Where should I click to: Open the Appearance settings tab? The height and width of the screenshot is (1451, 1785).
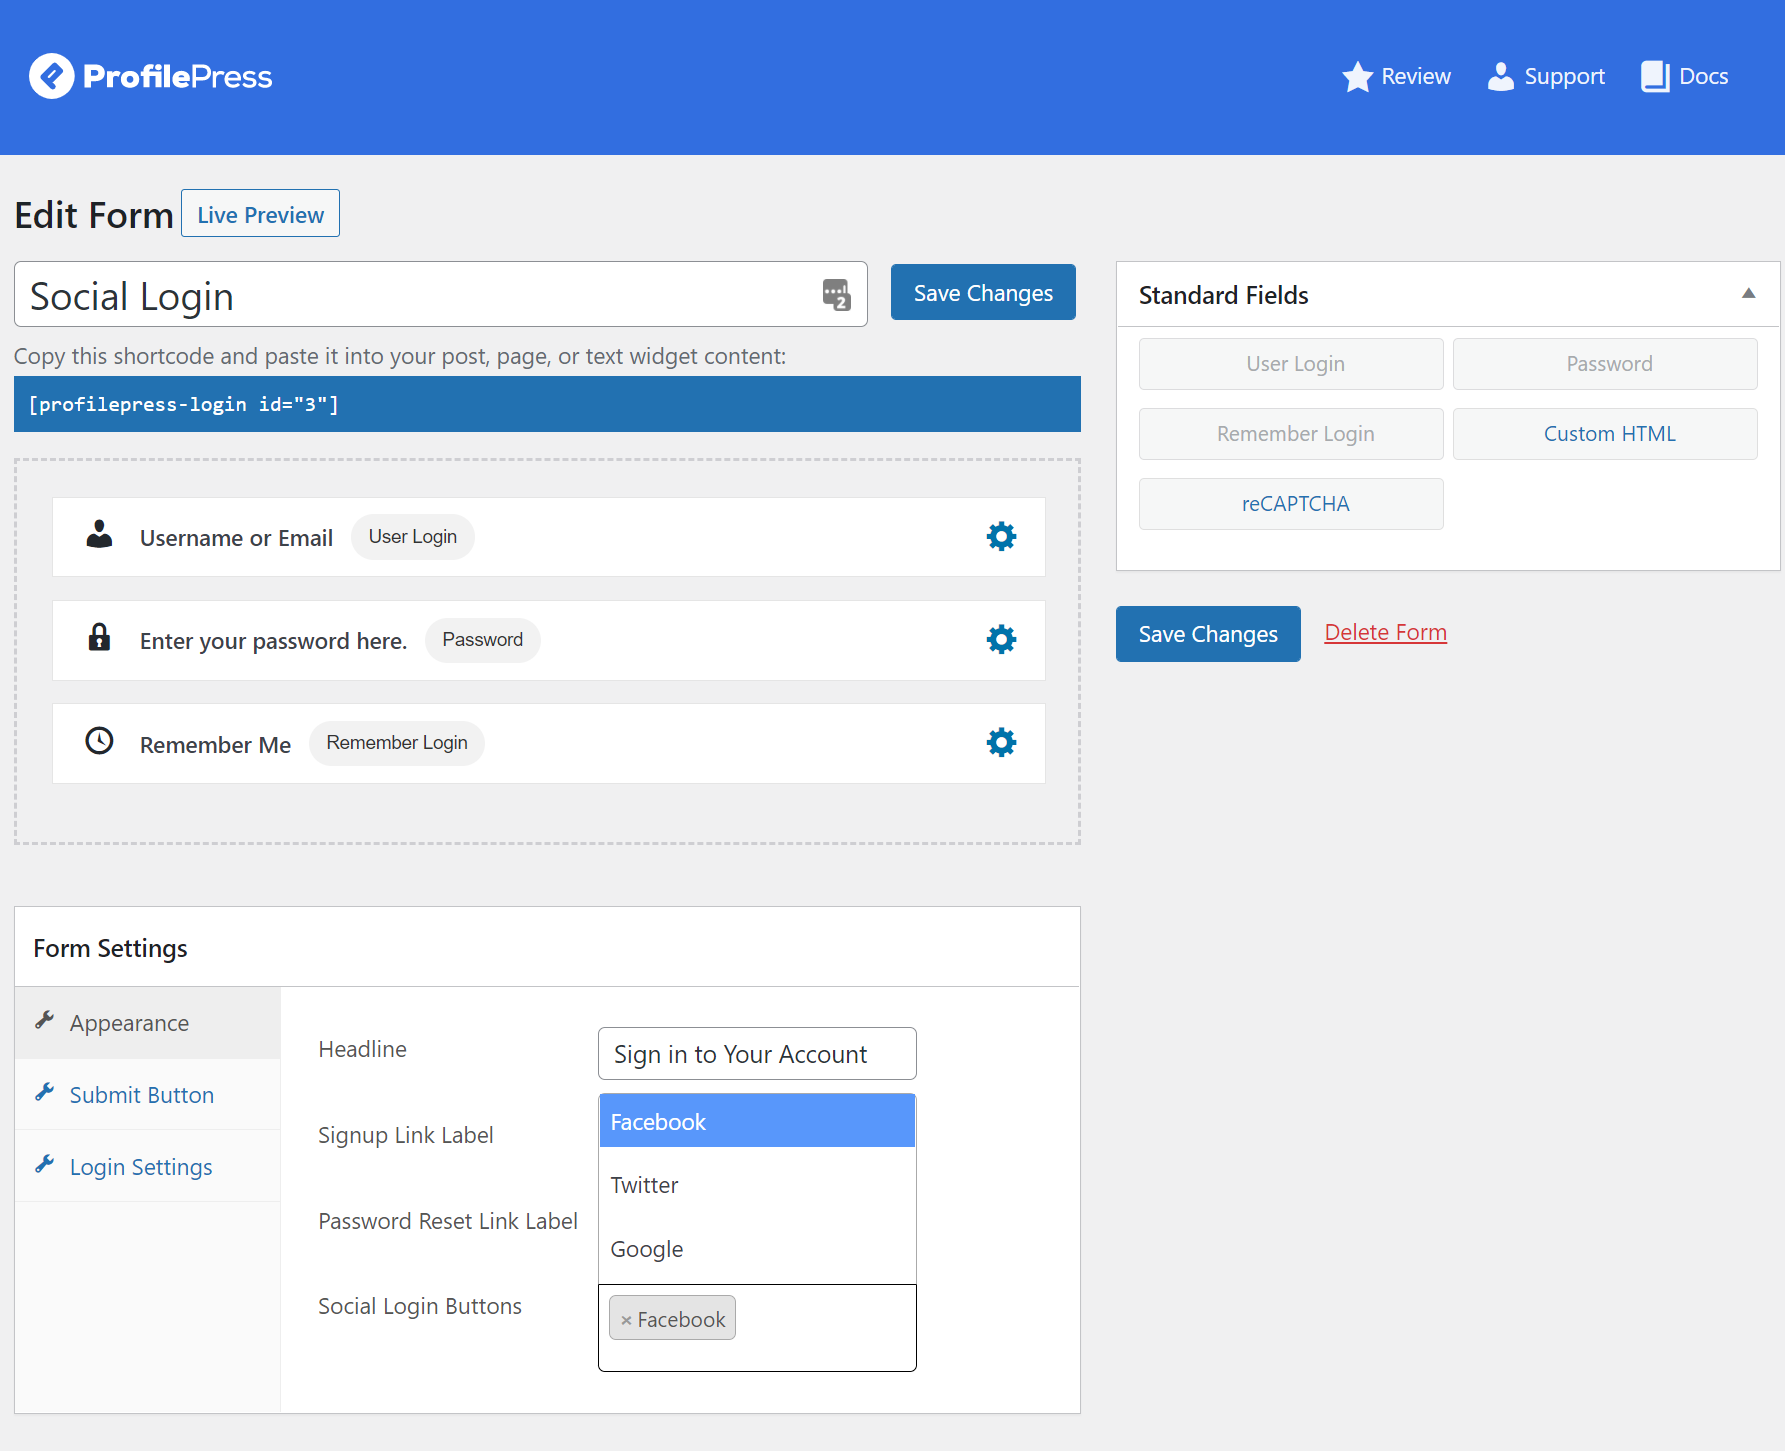click(148, 1023)
